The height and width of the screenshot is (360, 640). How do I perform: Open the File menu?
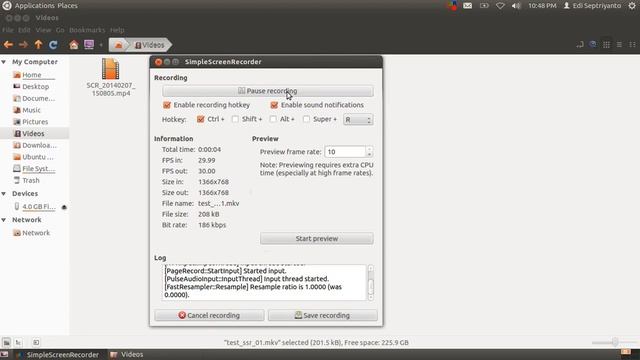[8, 30]
